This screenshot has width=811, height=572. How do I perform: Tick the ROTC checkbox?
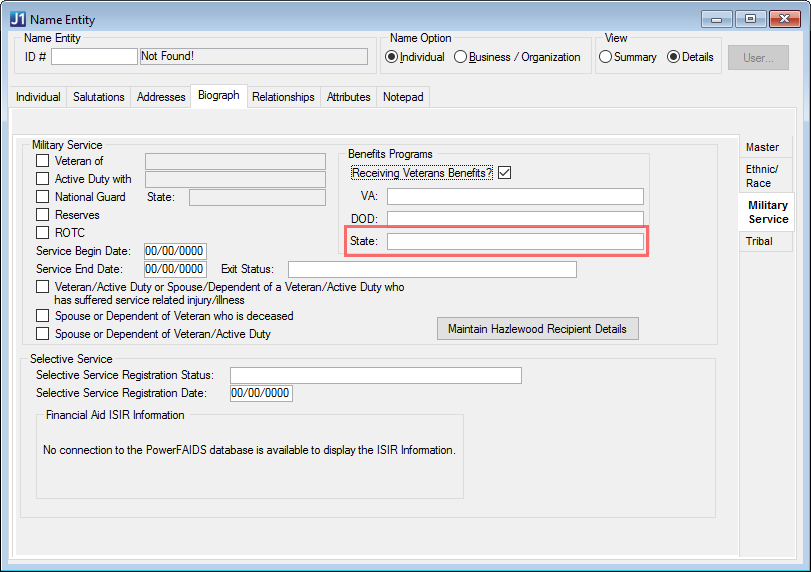43,233
